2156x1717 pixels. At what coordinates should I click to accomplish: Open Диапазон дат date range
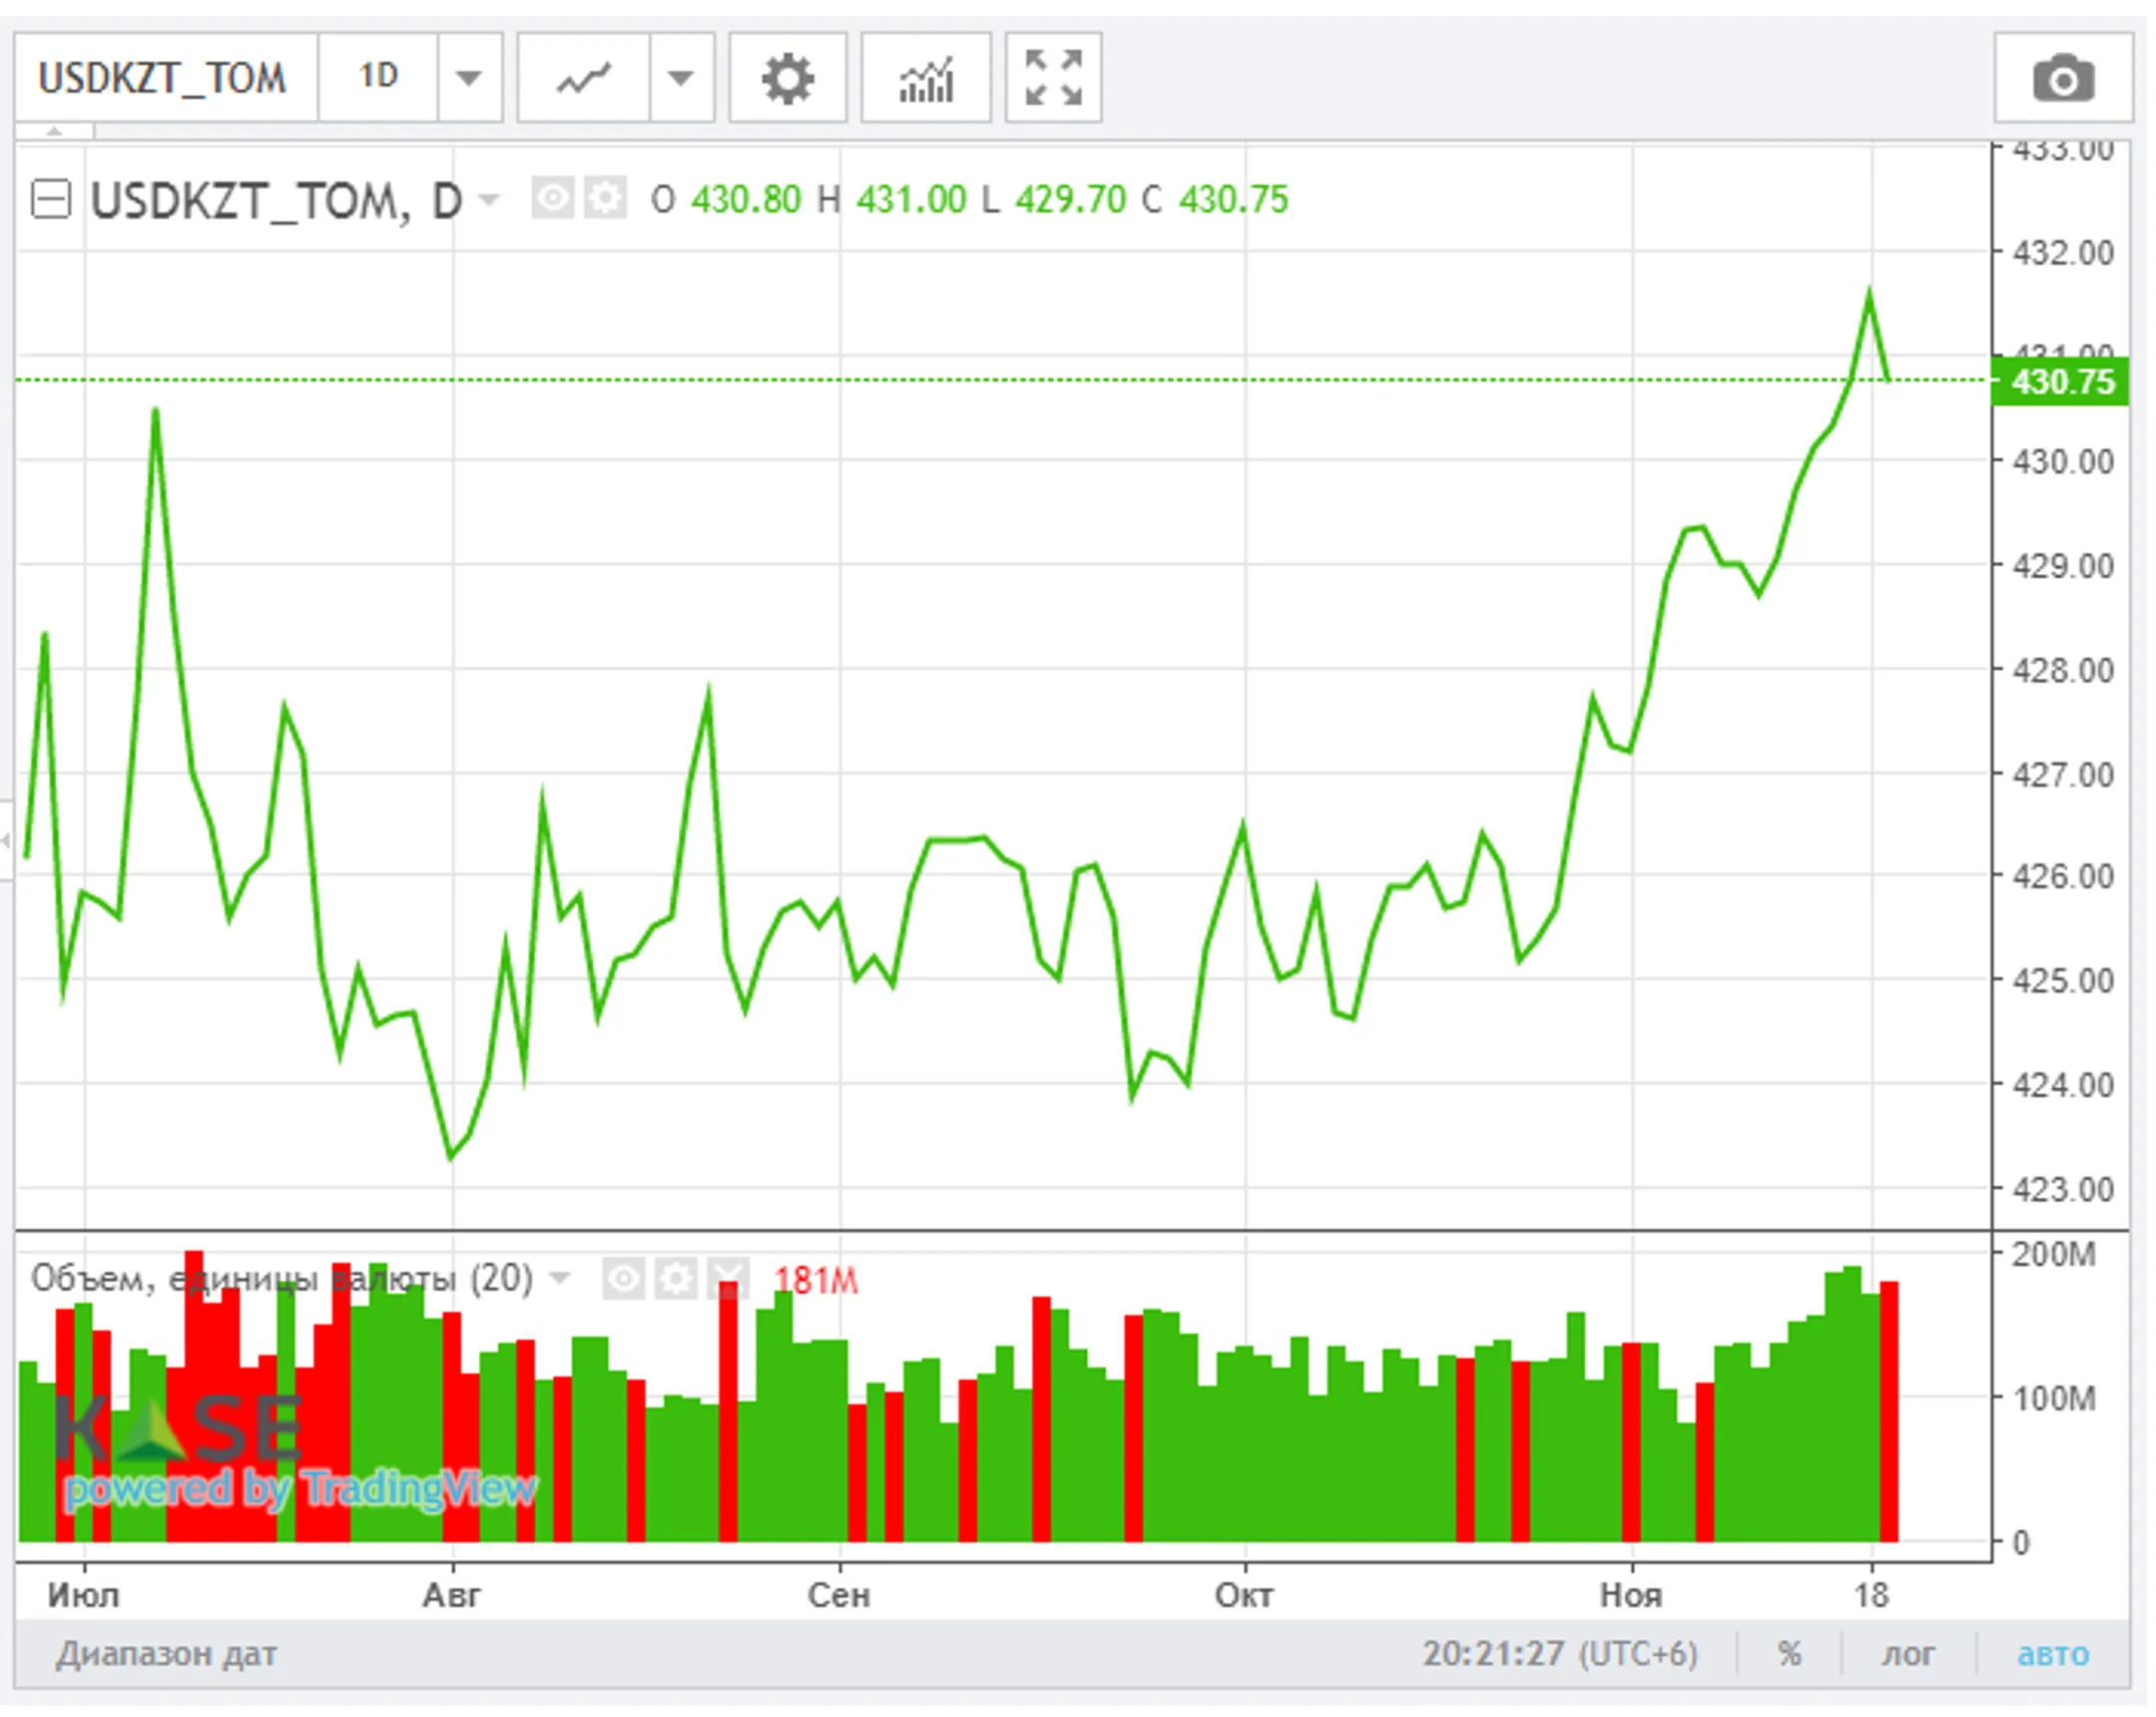click(166, 1653)
